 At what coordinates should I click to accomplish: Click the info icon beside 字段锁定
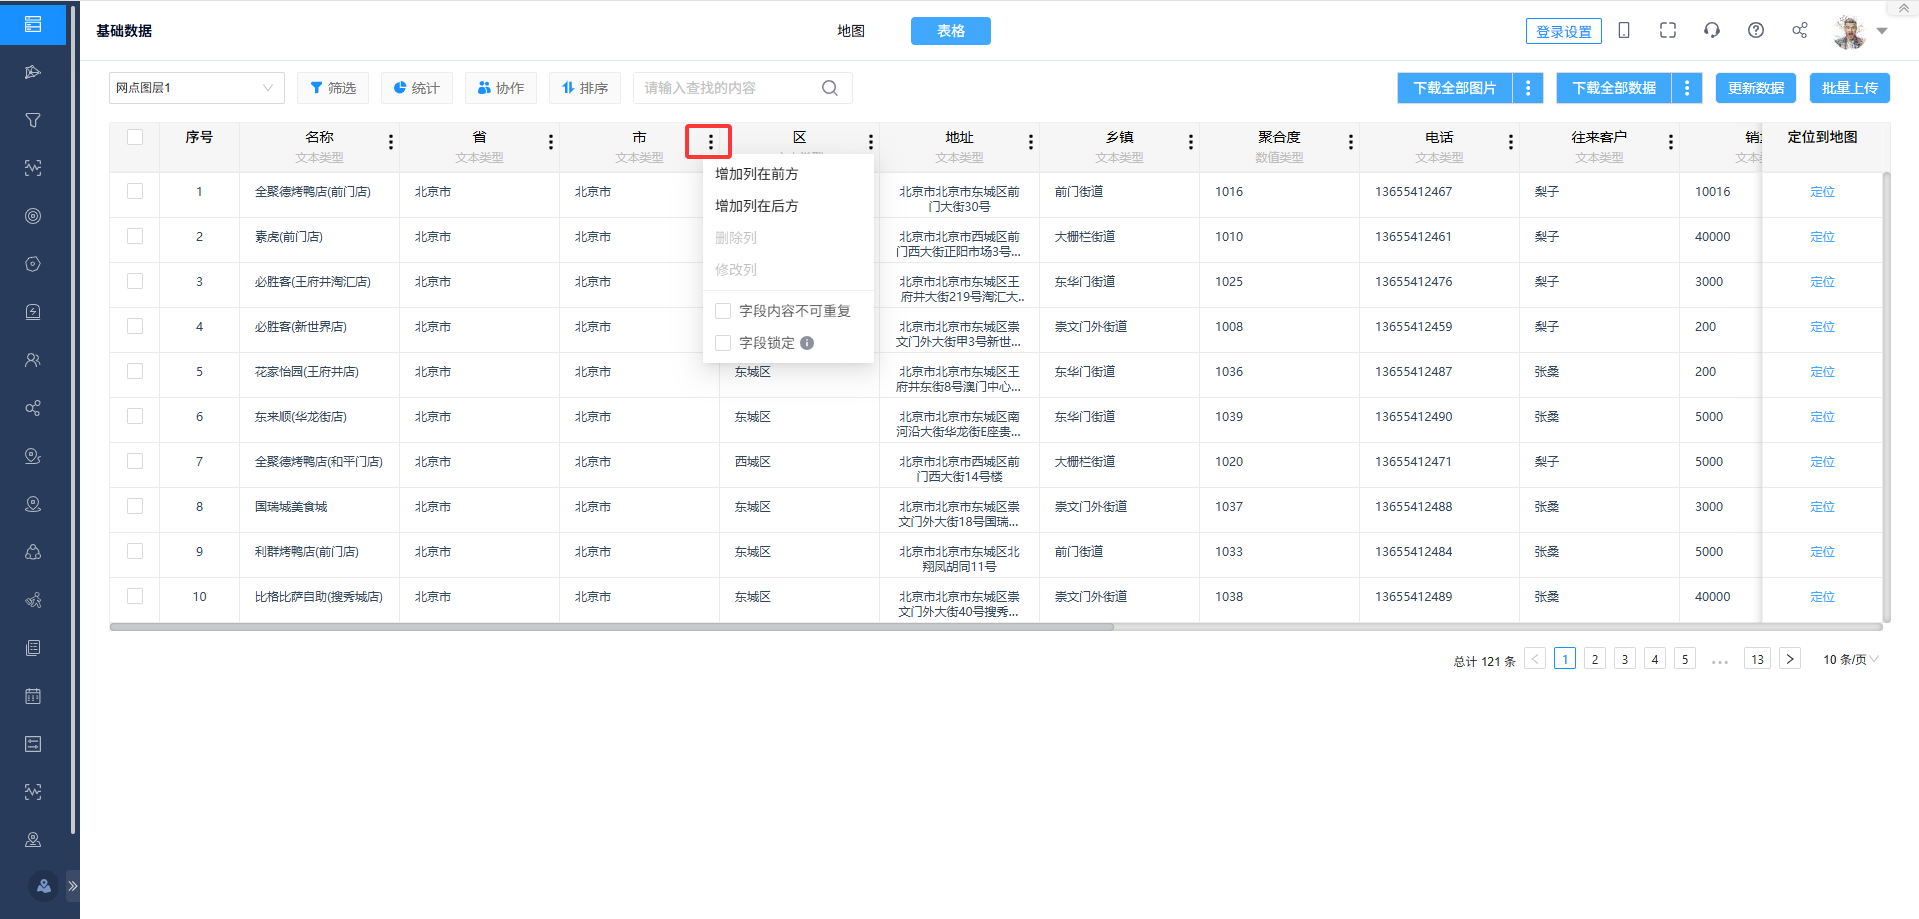807,343
